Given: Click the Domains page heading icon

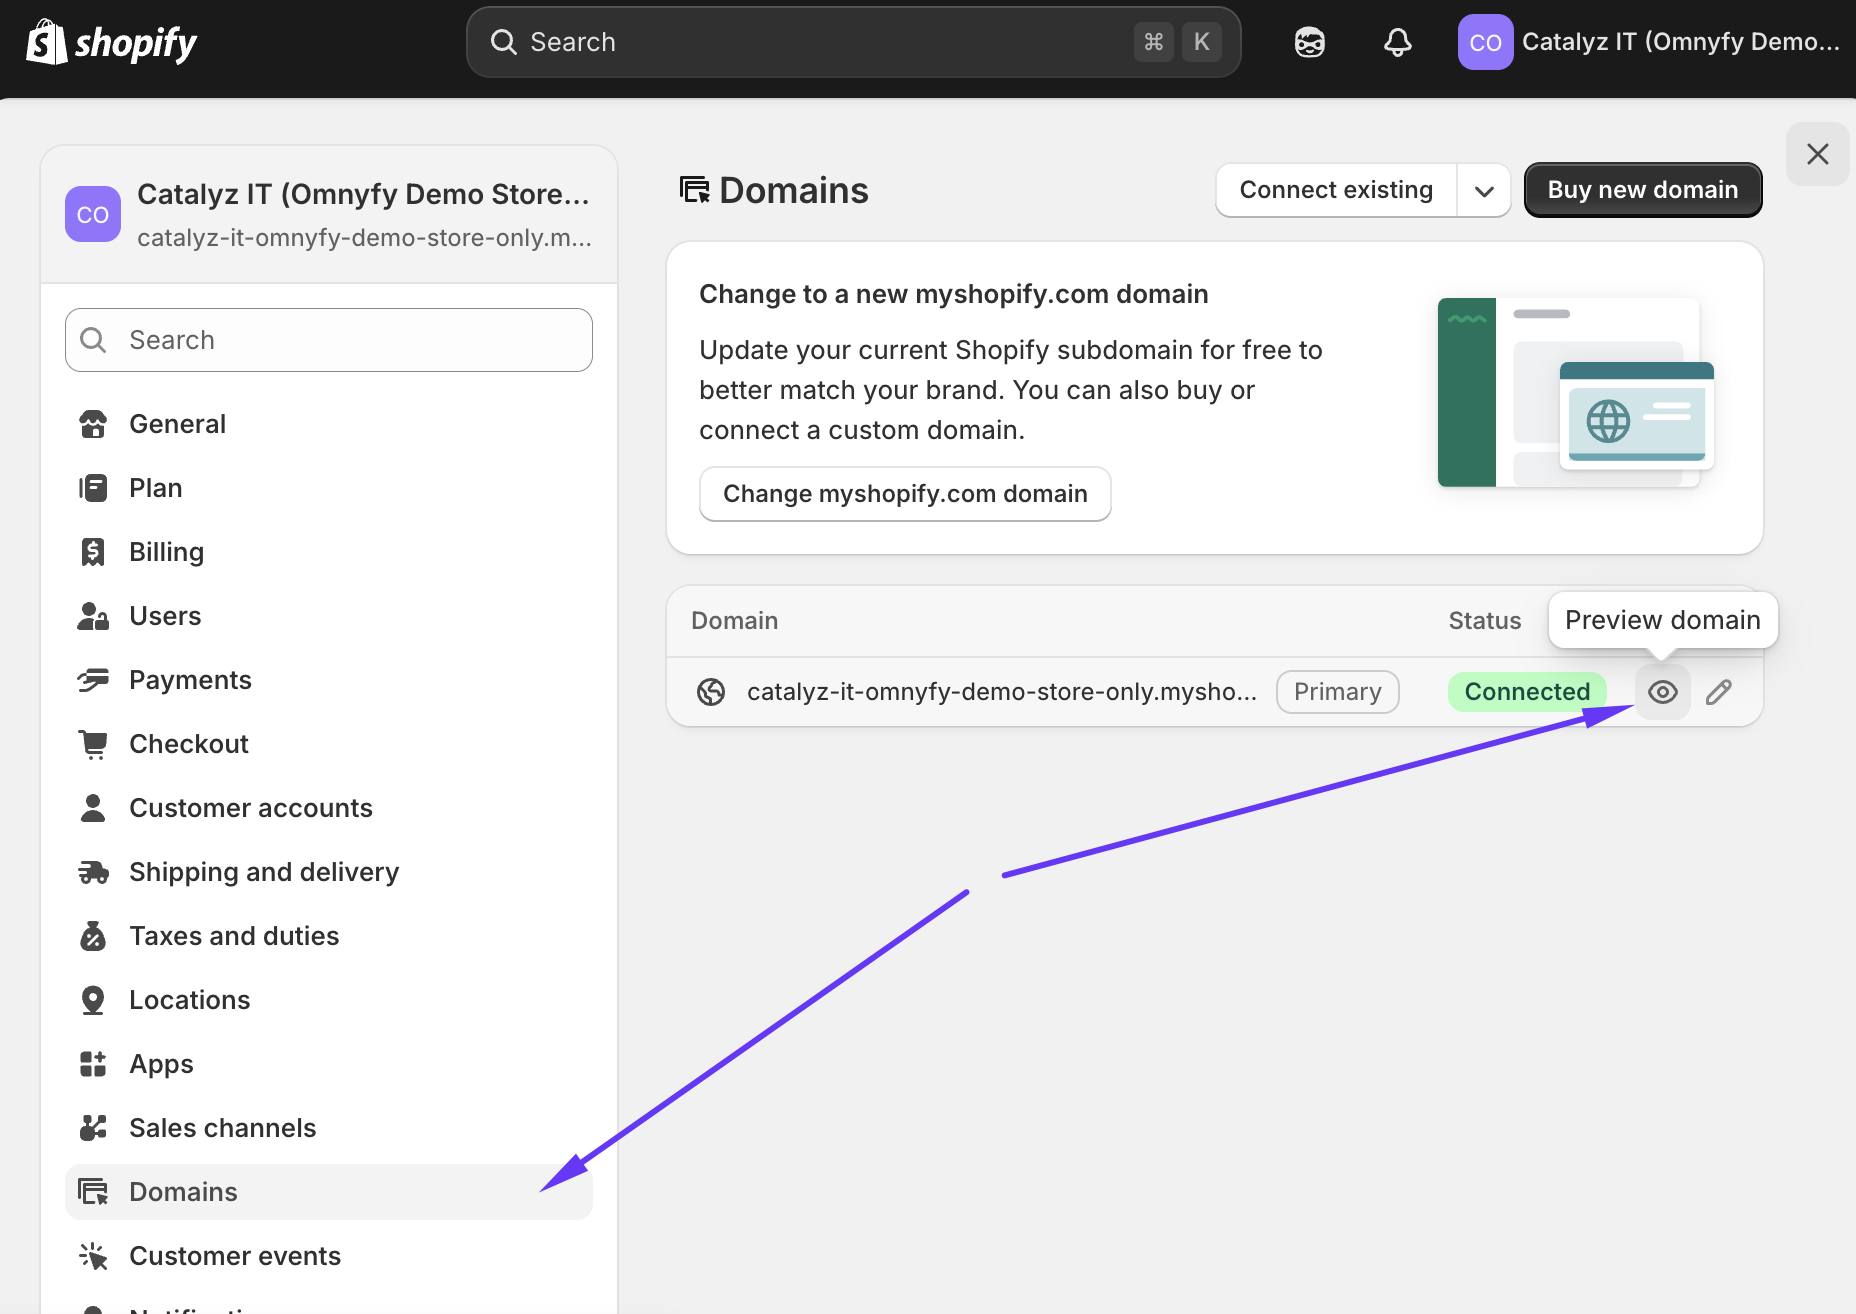Looking at the screenshot, I should point(694,189).
